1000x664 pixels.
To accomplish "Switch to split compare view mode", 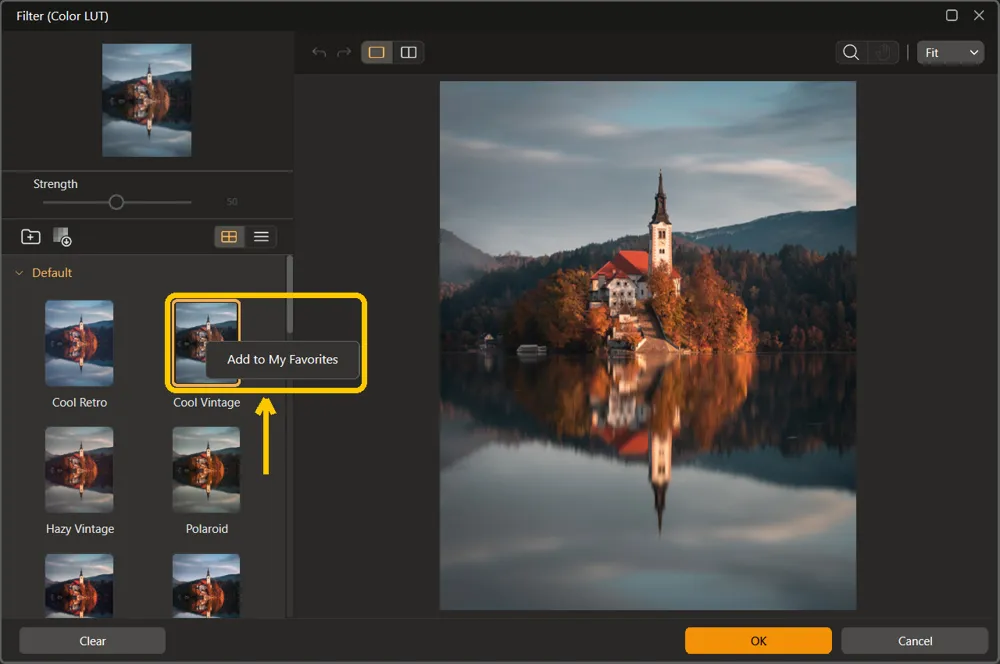I will coord(408,52).
